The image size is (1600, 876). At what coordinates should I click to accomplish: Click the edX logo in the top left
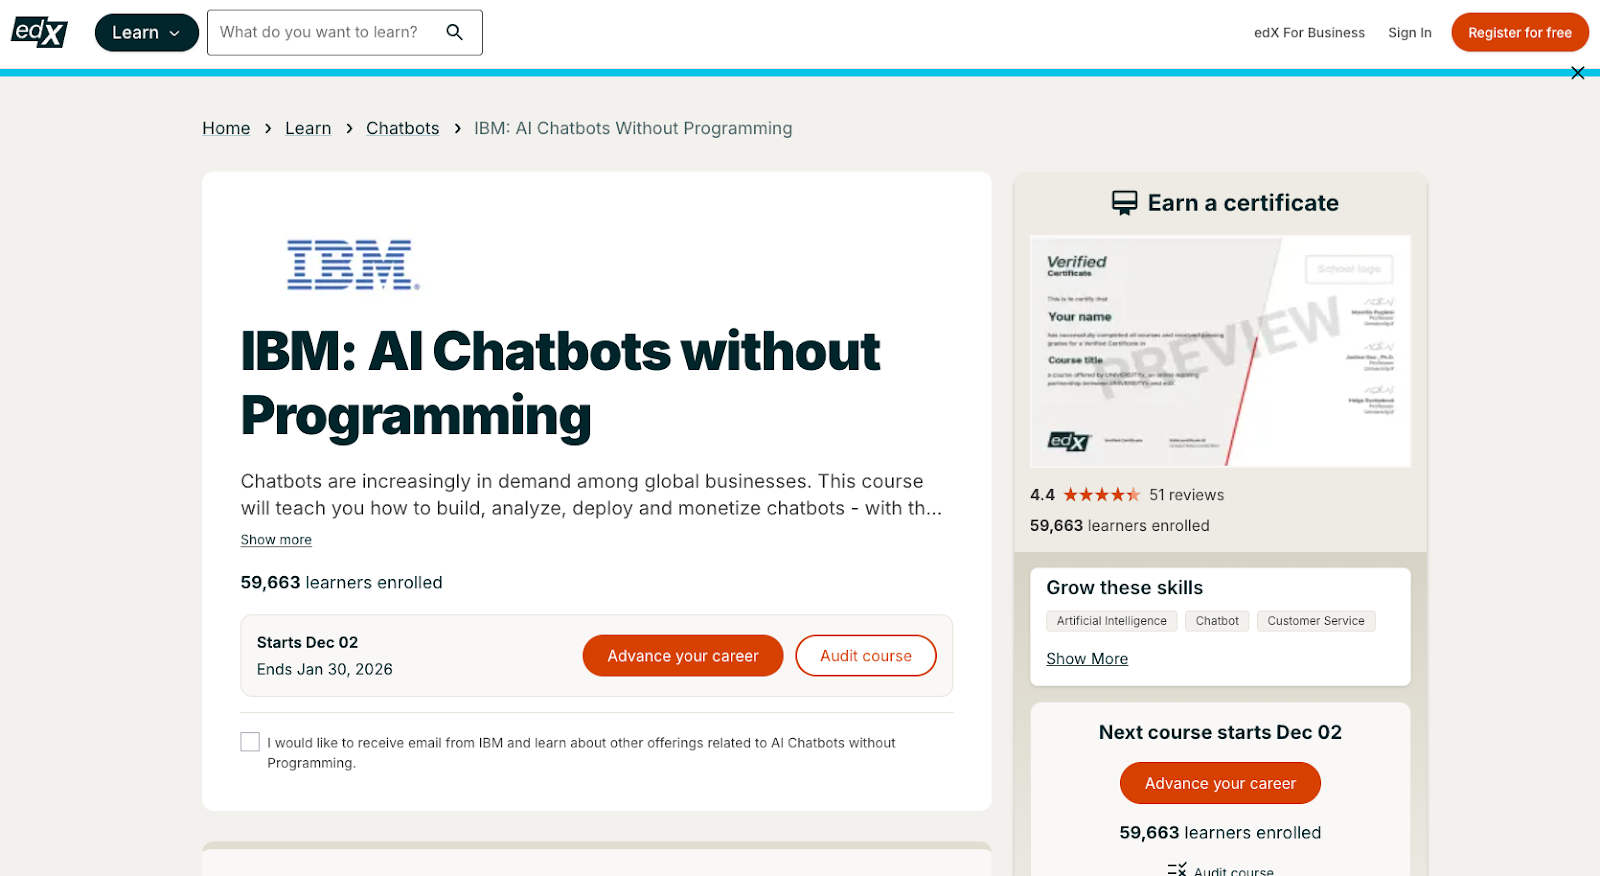coord(38,31)
